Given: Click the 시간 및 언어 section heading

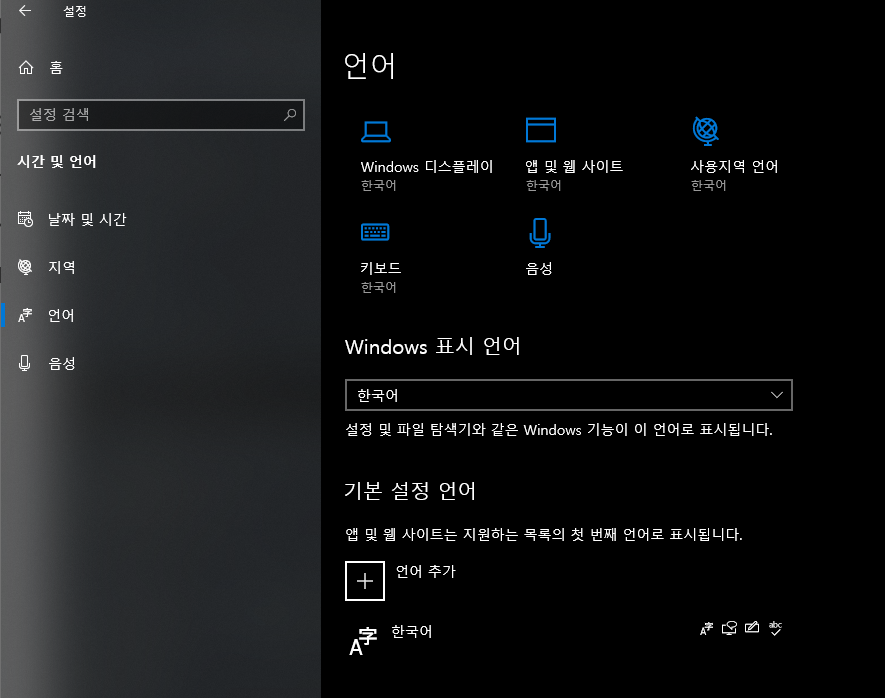Looking at the screenshot, I should (x=57, y=162).
